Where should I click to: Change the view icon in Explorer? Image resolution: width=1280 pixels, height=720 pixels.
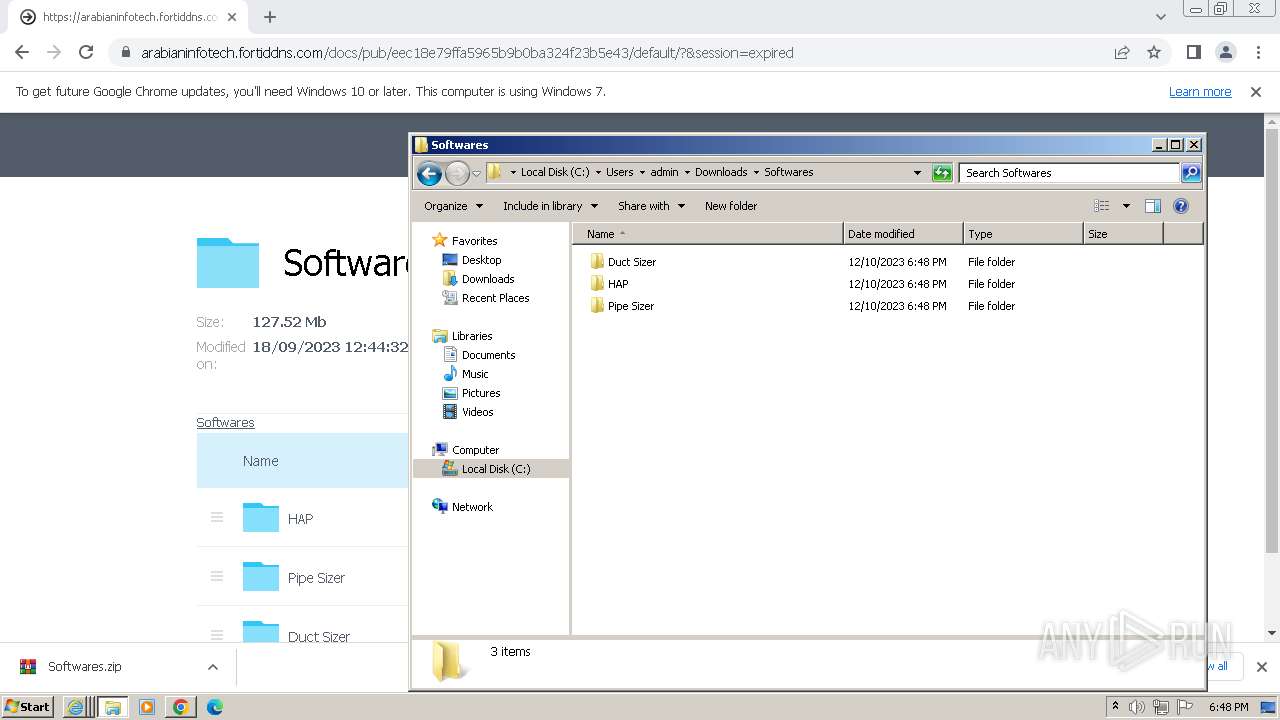click(x=1101, y=206)
